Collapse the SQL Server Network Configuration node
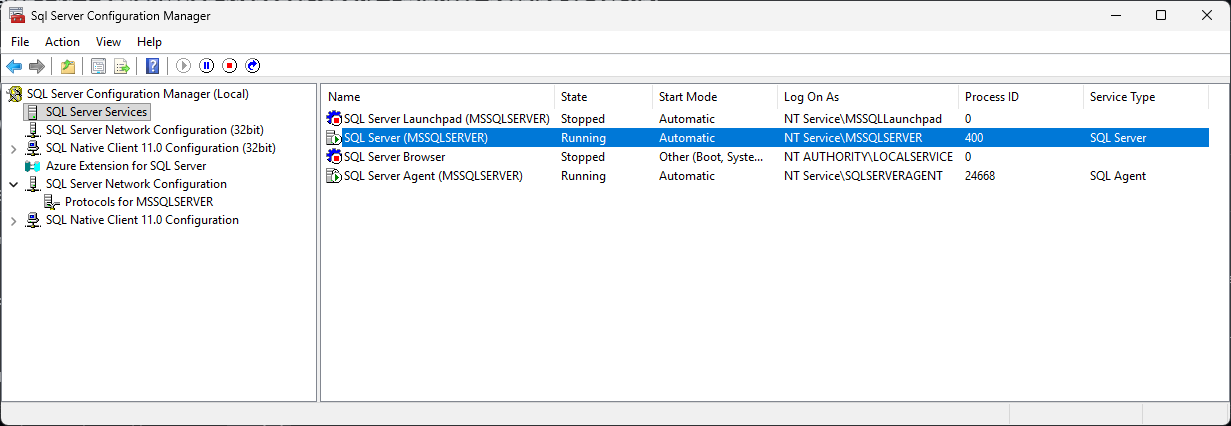1231x426 pixels. pos(13,184)
